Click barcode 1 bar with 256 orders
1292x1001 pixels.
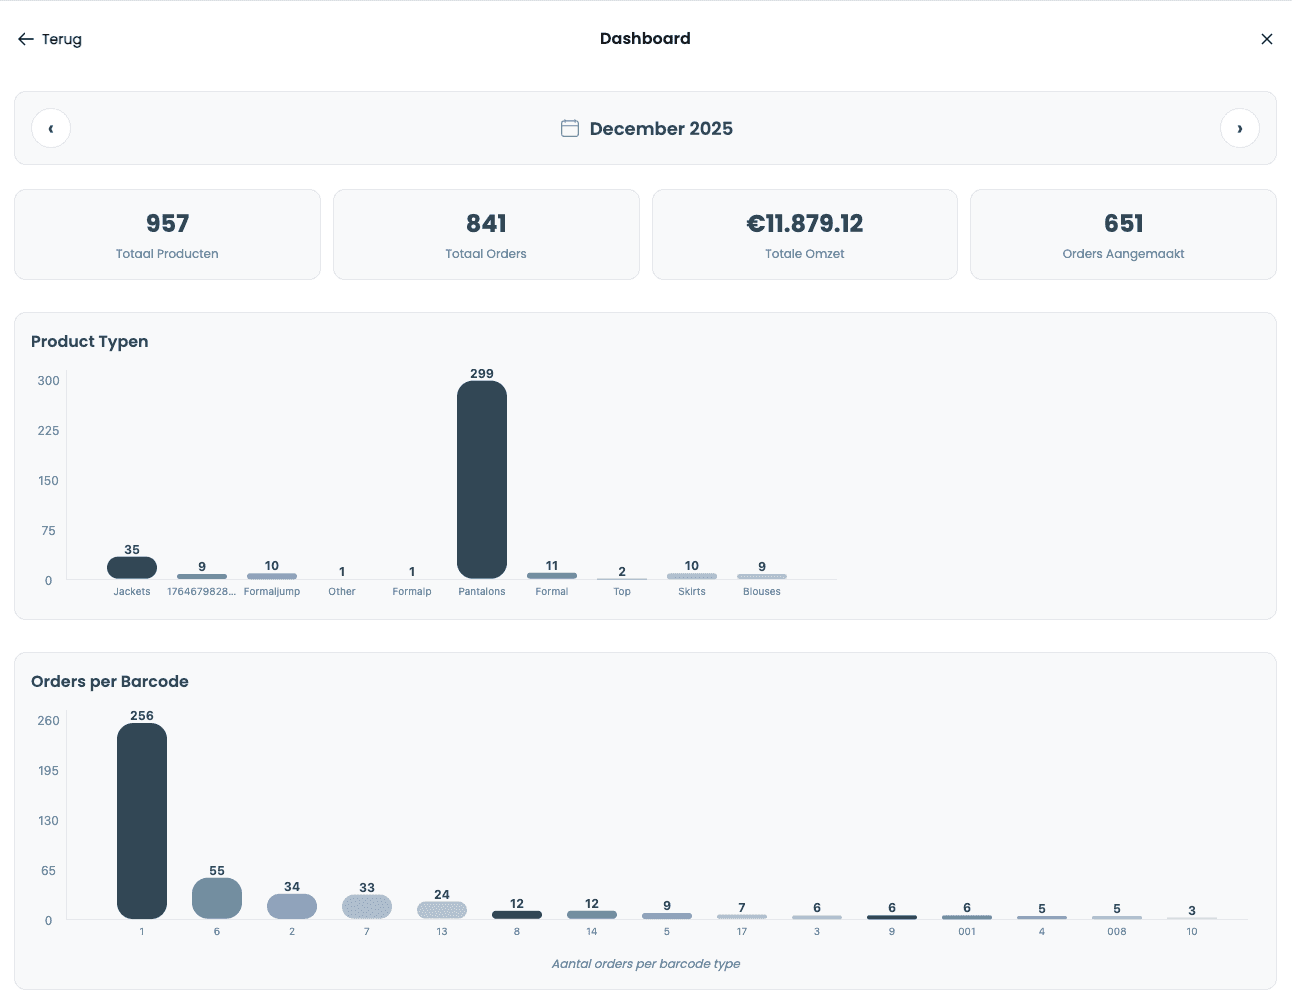pos(142,821)
